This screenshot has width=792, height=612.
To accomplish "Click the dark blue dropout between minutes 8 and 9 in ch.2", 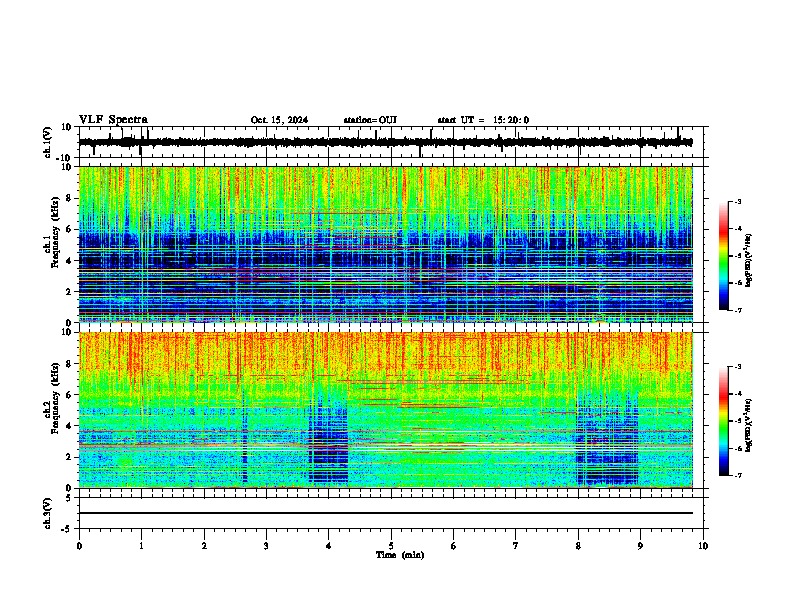I will tap(607, 439).
